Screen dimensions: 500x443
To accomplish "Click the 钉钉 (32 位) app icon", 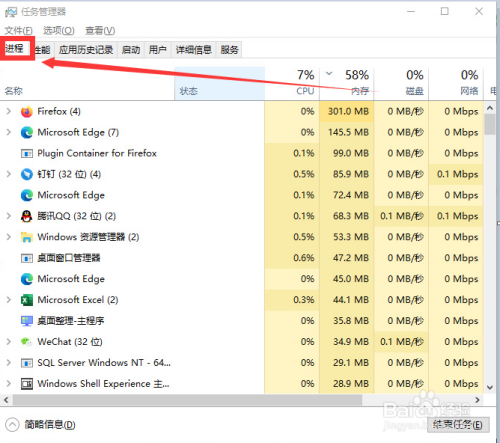I will (x=27, y=174).
